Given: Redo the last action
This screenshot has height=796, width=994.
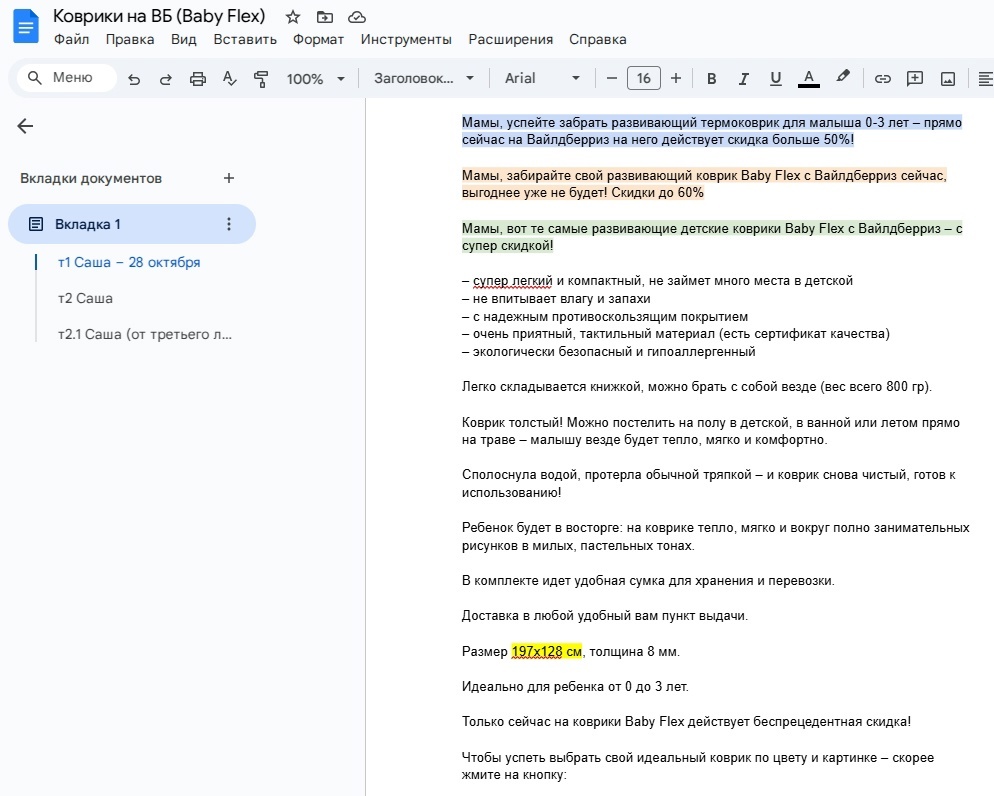Looking at the screenshot, I should click(165, 79).
